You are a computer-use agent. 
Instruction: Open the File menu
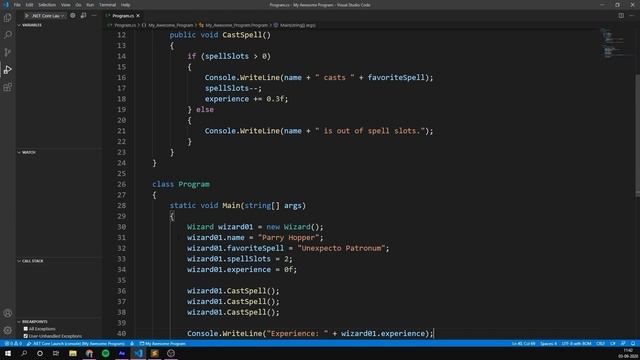coord(17,5)
